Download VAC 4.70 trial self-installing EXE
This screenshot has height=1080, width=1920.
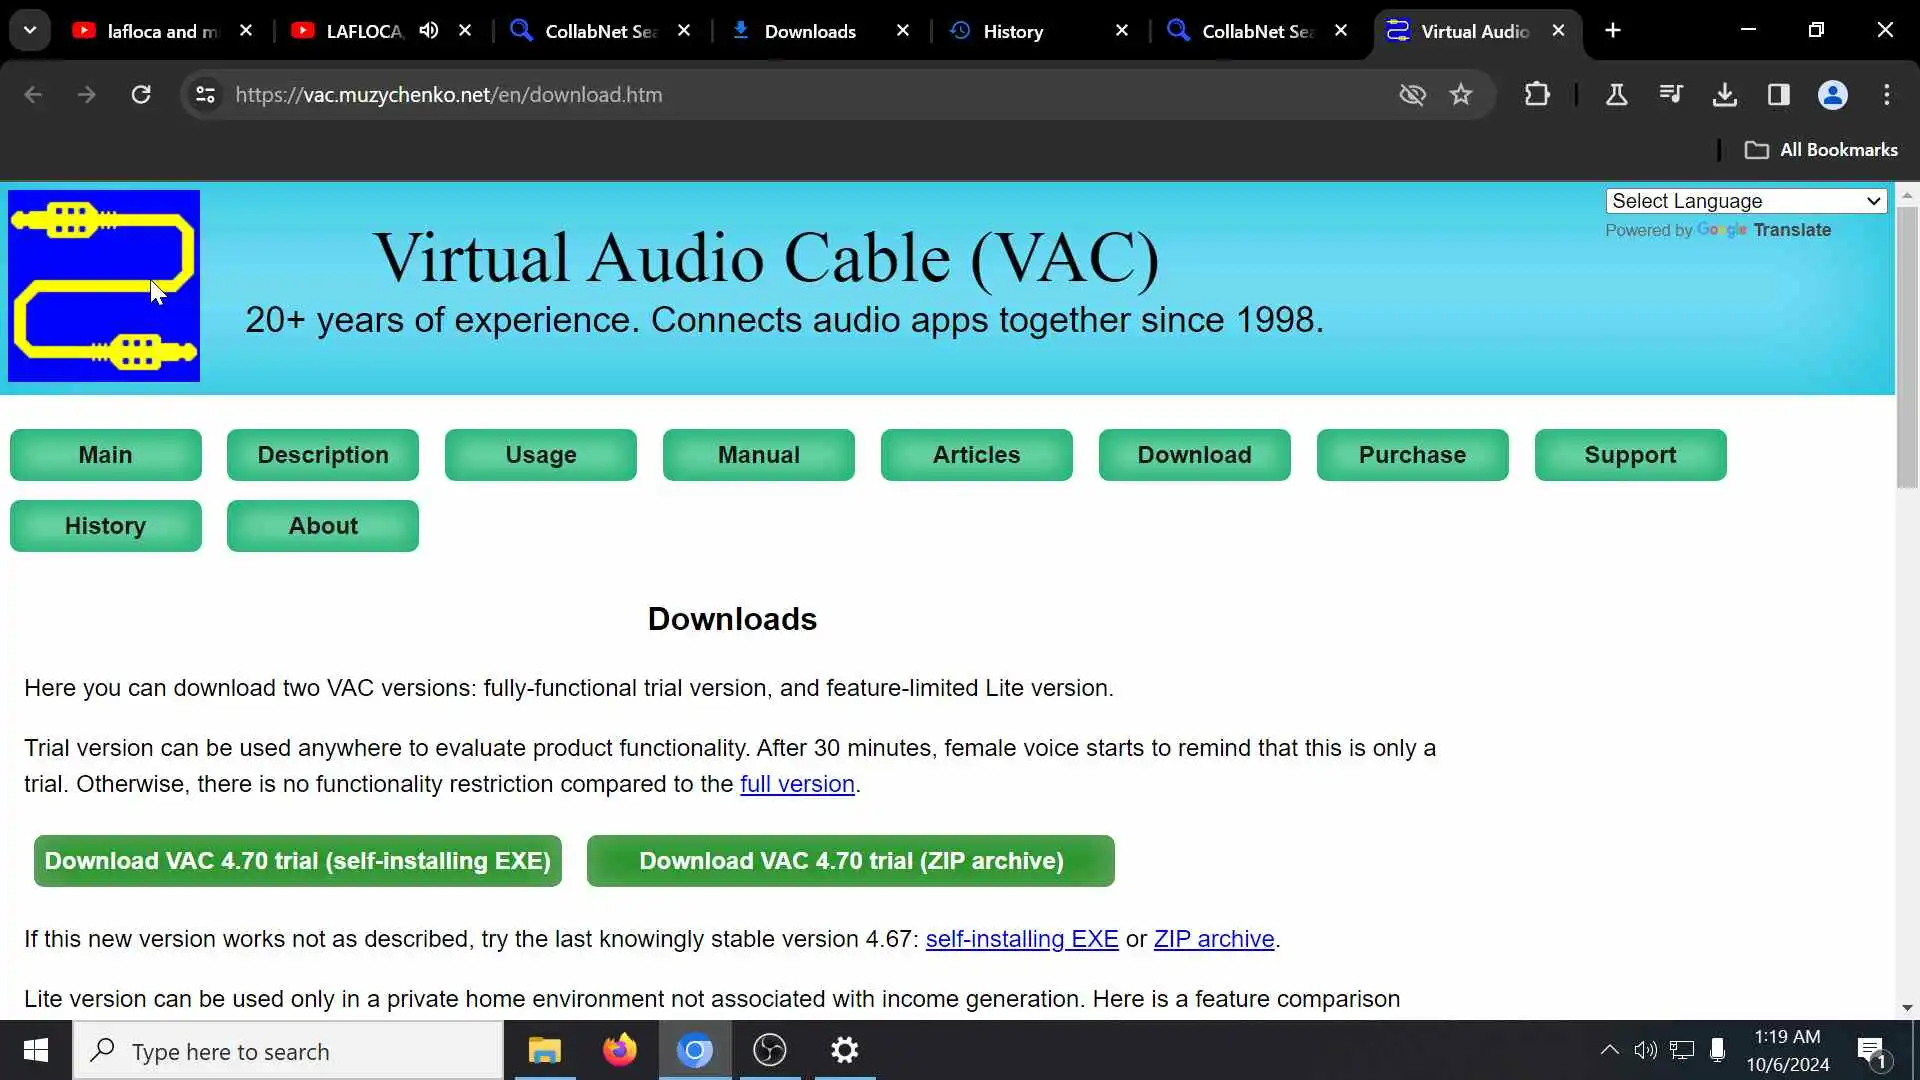click(297, 861)
